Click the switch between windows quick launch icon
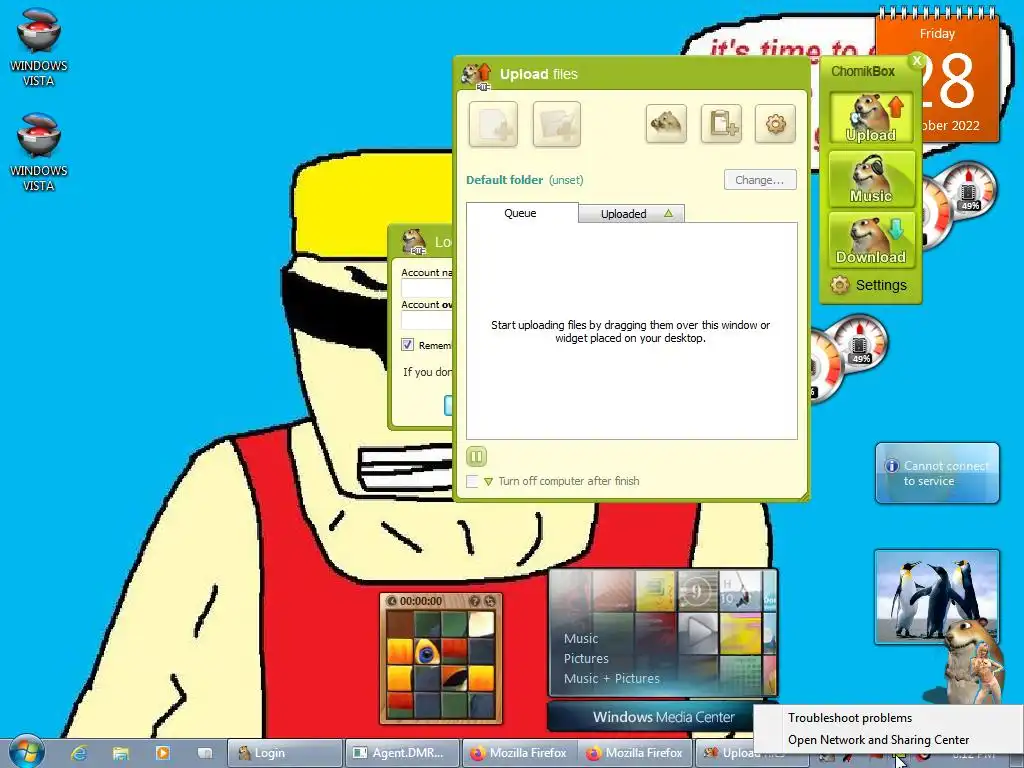This screenshot has width=1024, height=768. pos(205,753)
